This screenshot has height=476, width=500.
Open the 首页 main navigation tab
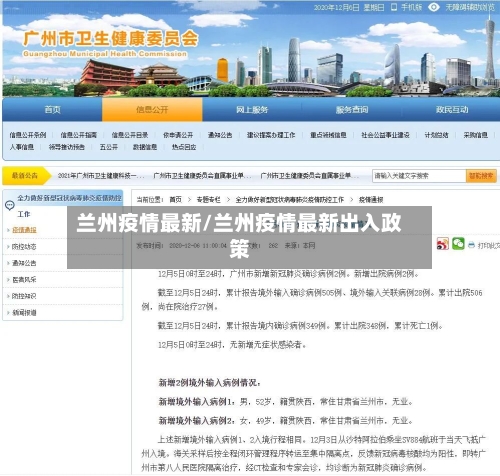click(x=52, y=109)
